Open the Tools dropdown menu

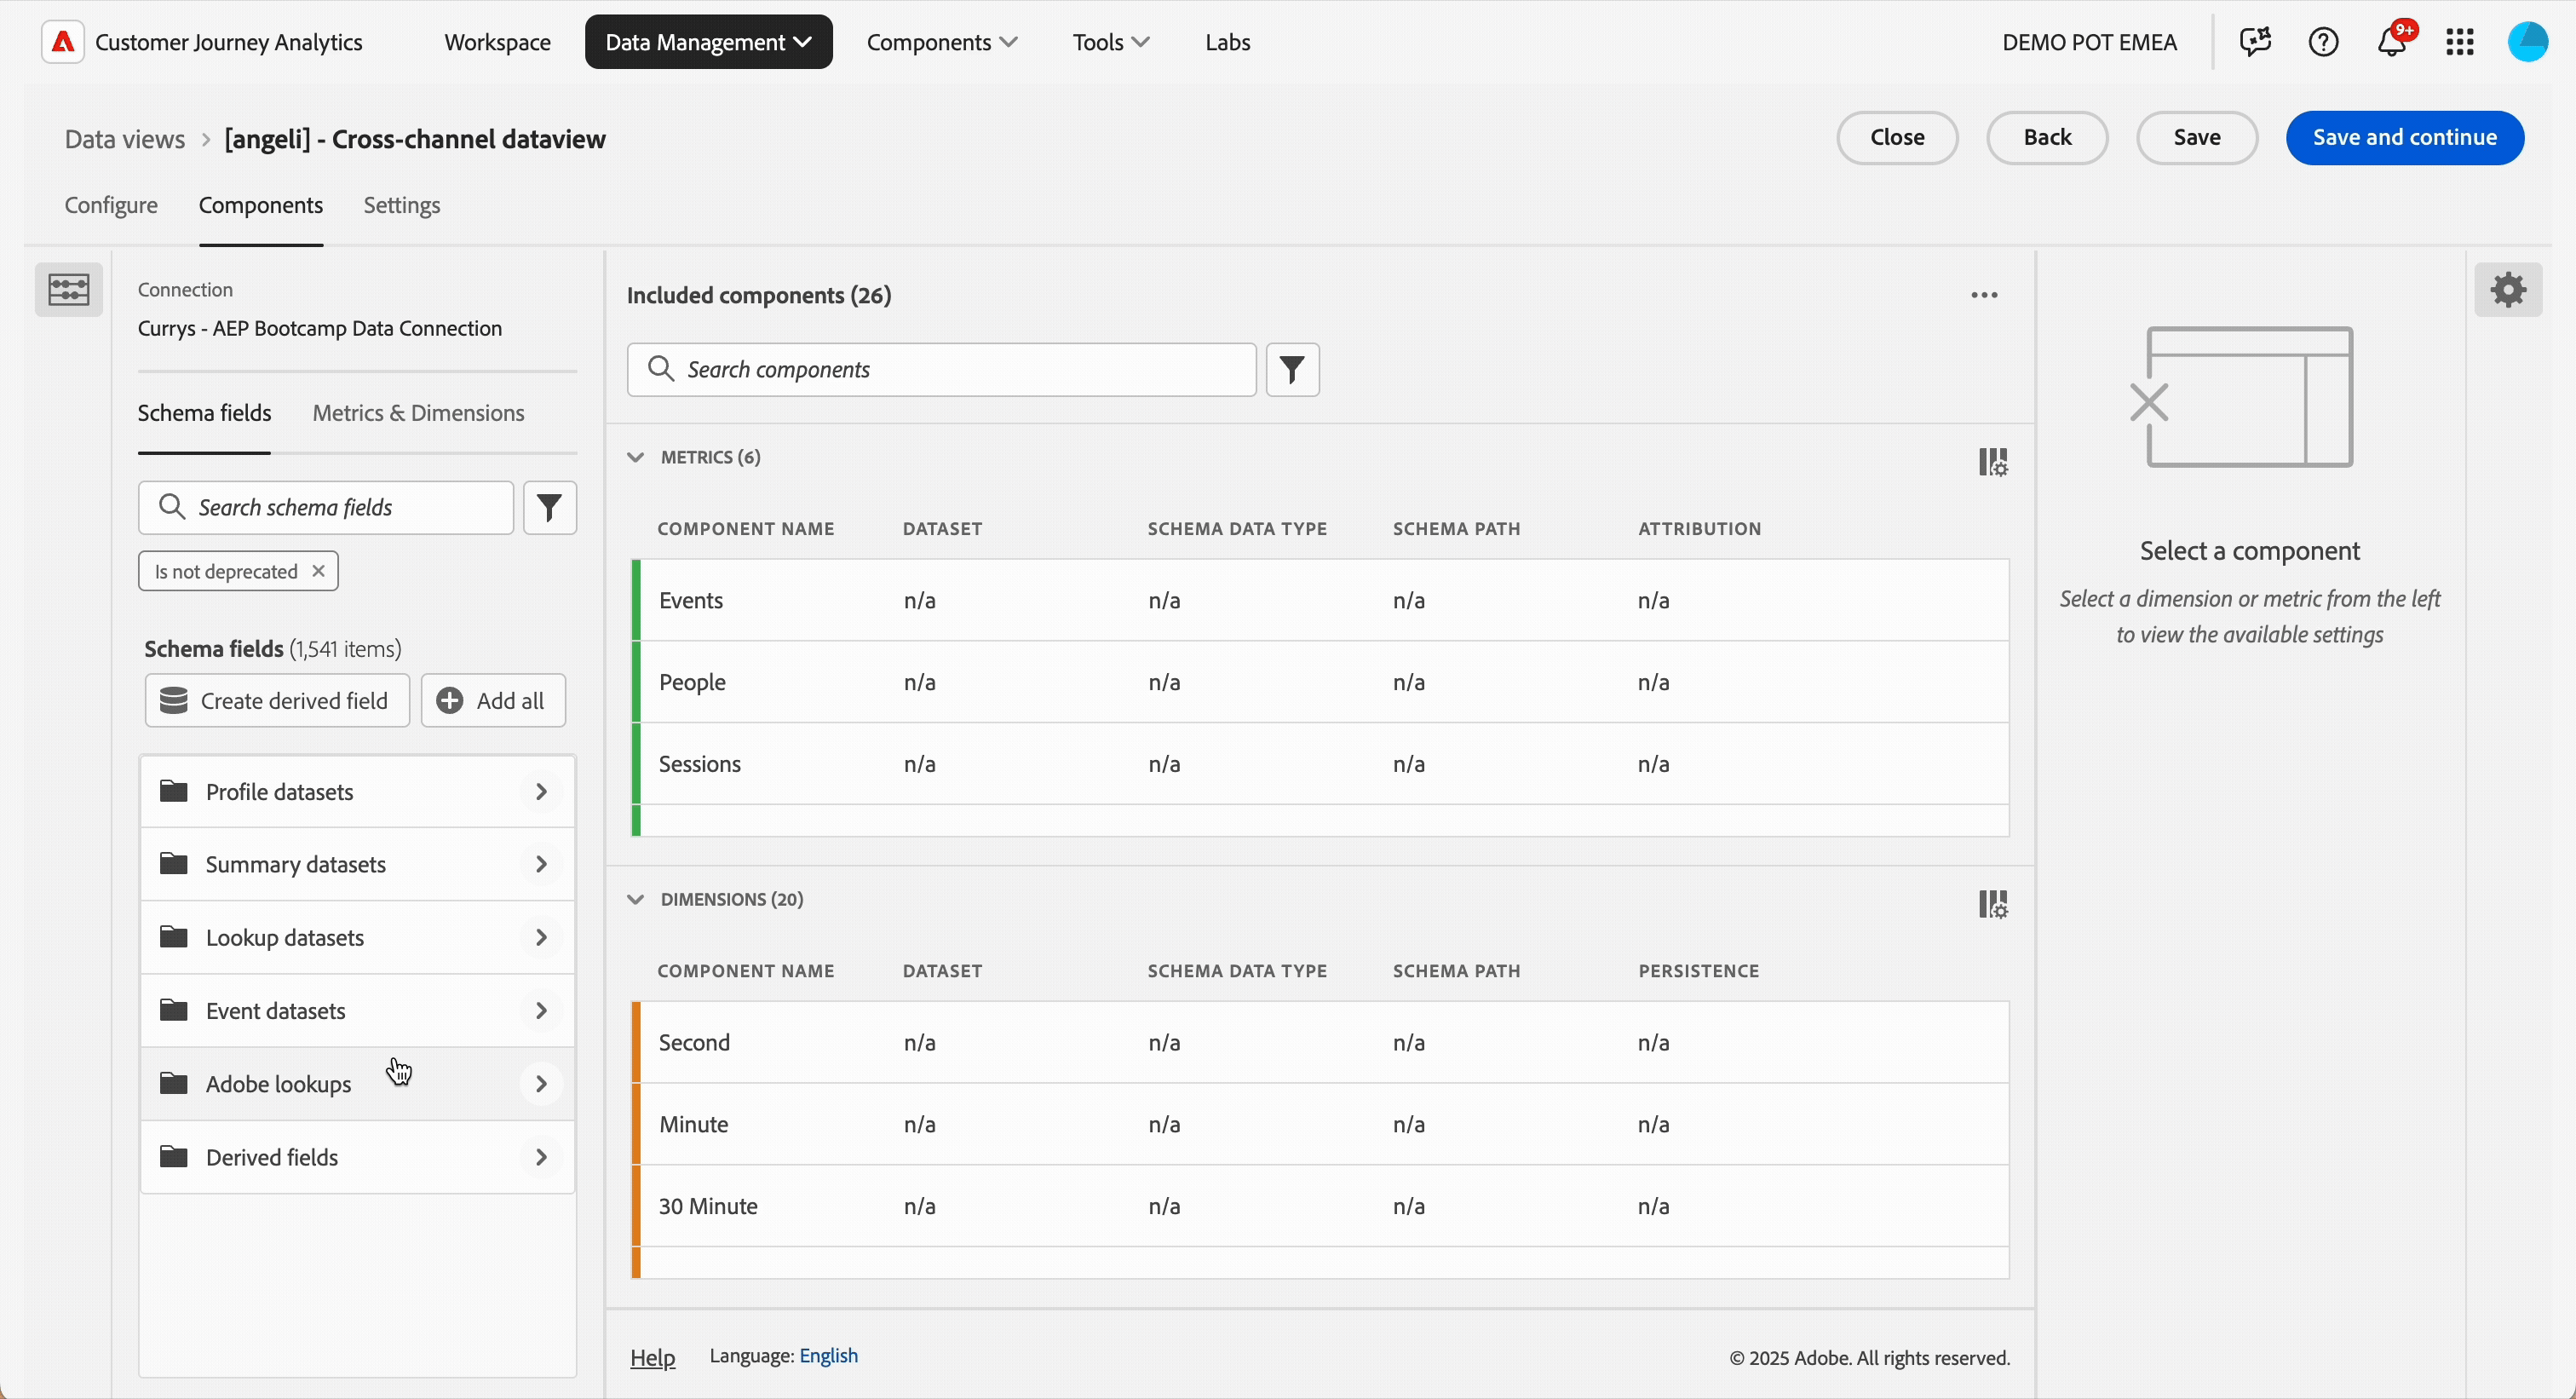point(1111,42)
